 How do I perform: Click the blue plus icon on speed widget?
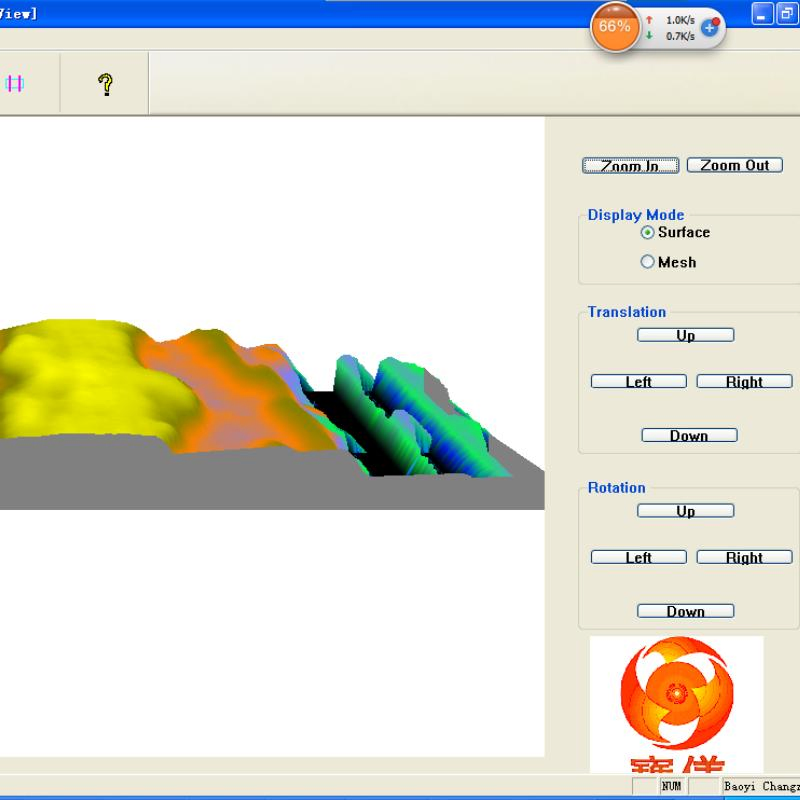point(709,28)
